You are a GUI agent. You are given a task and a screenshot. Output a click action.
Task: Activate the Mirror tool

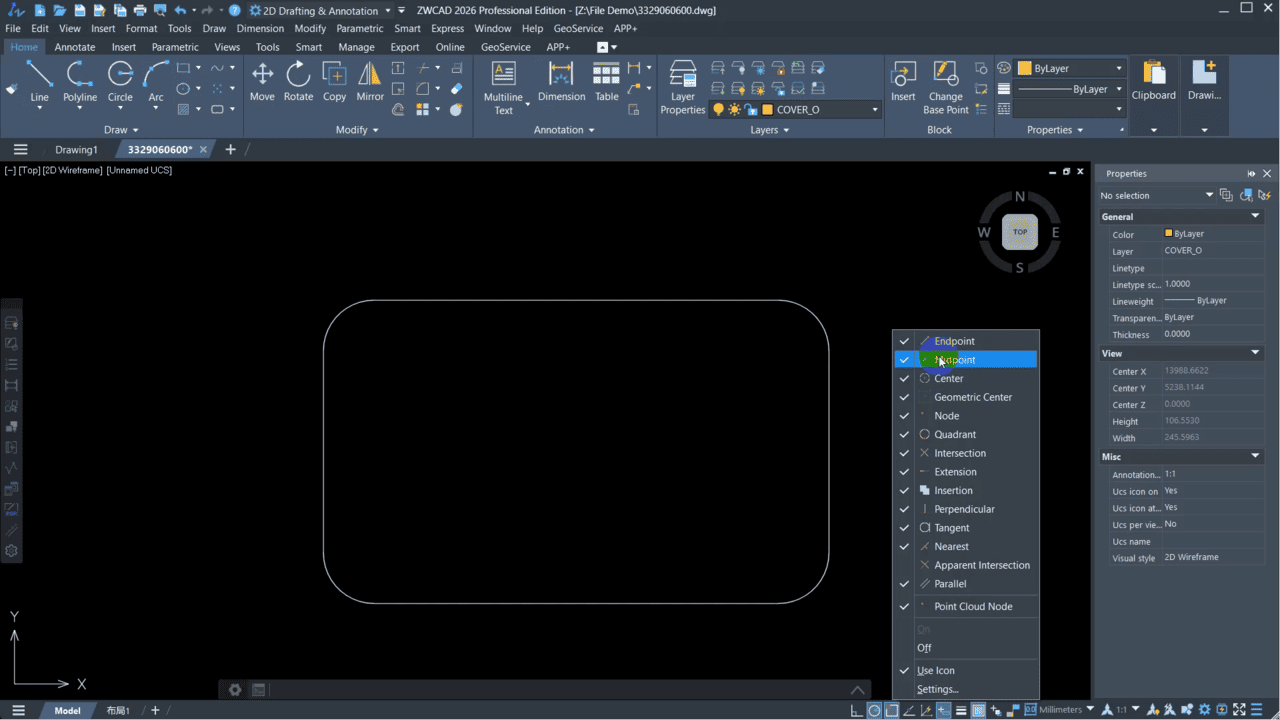click(370, 82)
